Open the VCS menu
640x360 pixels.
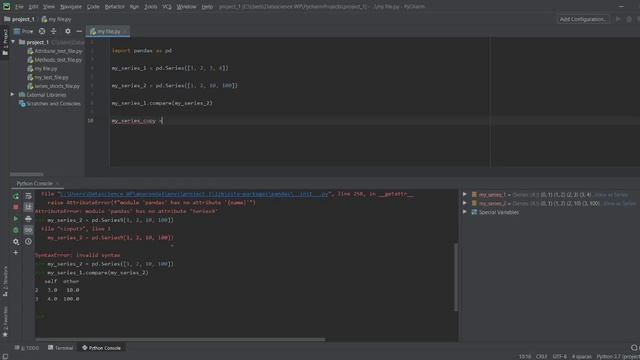point(167,7)
